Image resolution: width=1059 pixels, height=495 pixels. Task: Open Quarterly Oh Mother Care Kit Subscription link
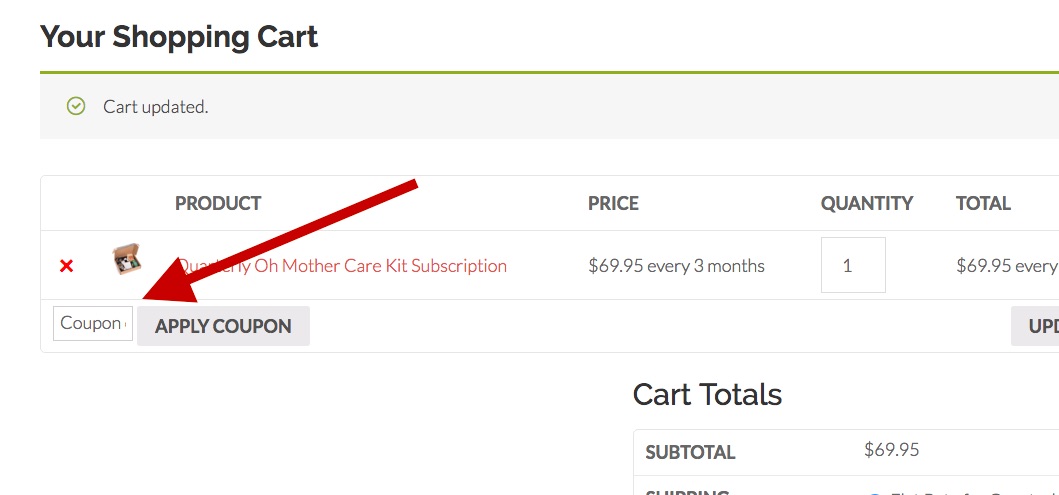[x=342, y=265]
